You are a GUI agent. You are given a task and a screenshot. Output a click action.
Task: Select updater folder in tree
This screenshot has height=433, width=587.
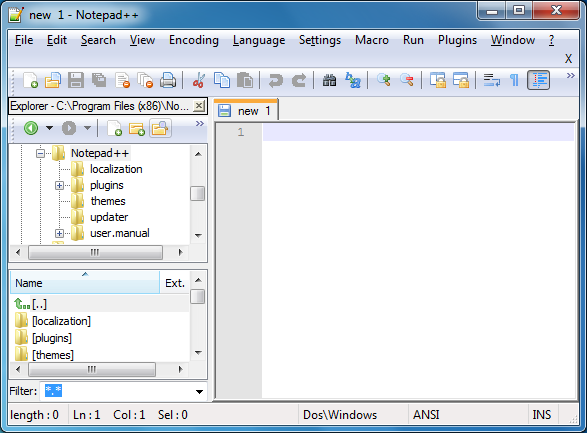click(109, 217)
